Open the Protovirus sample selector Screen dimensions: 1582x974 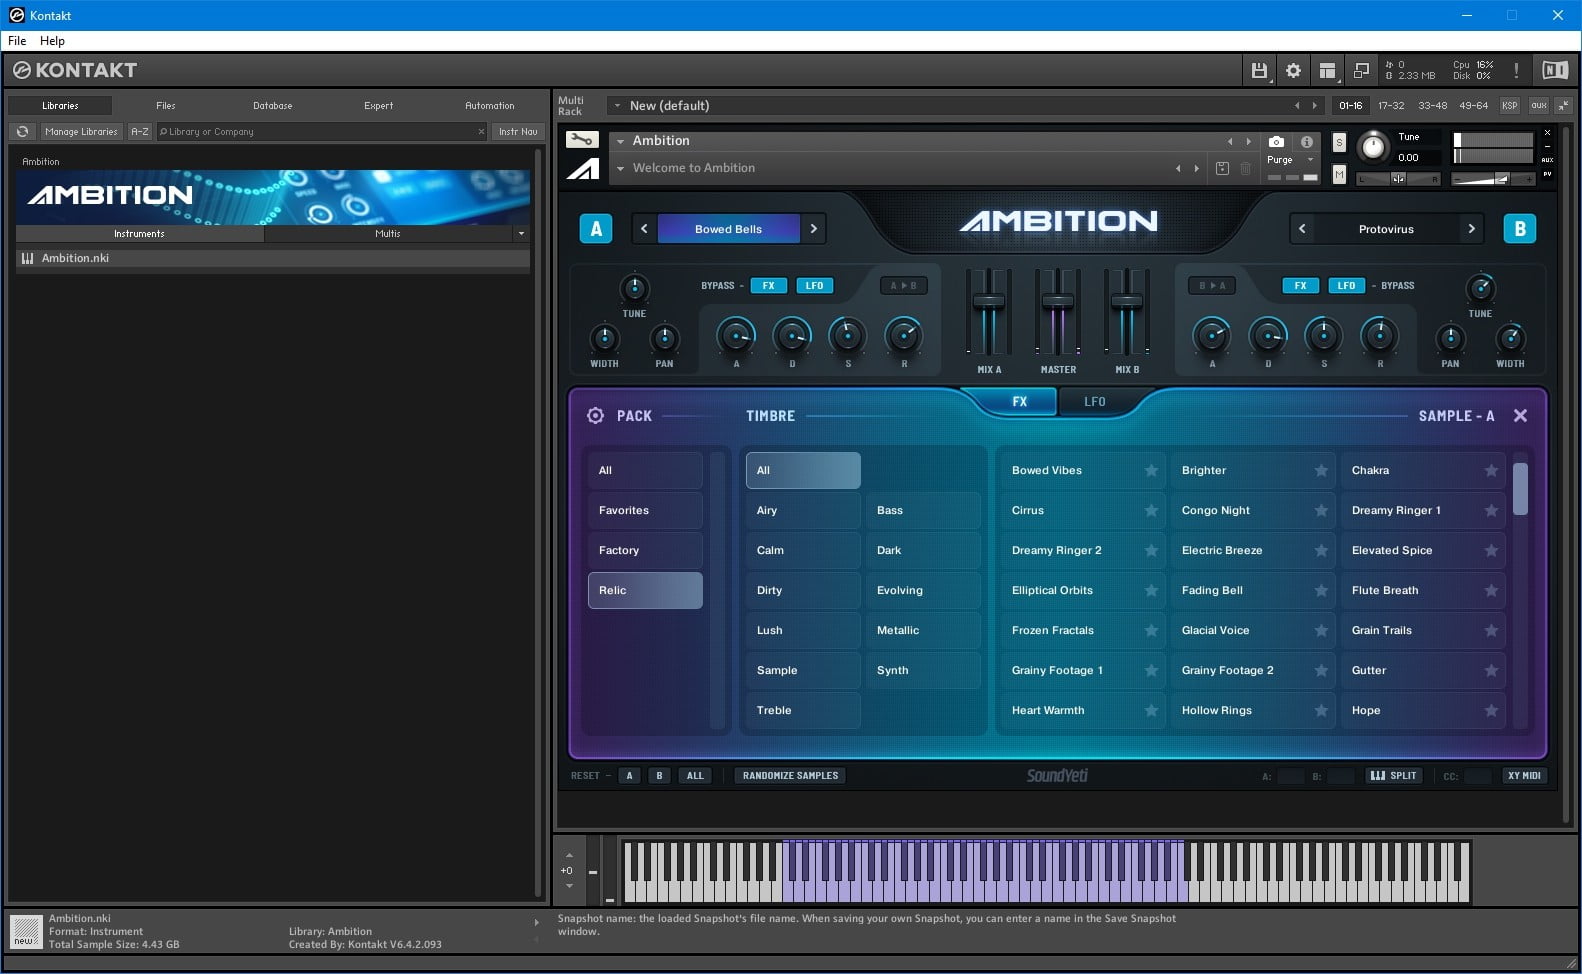pyautogui.click(x=1386, y=229)
